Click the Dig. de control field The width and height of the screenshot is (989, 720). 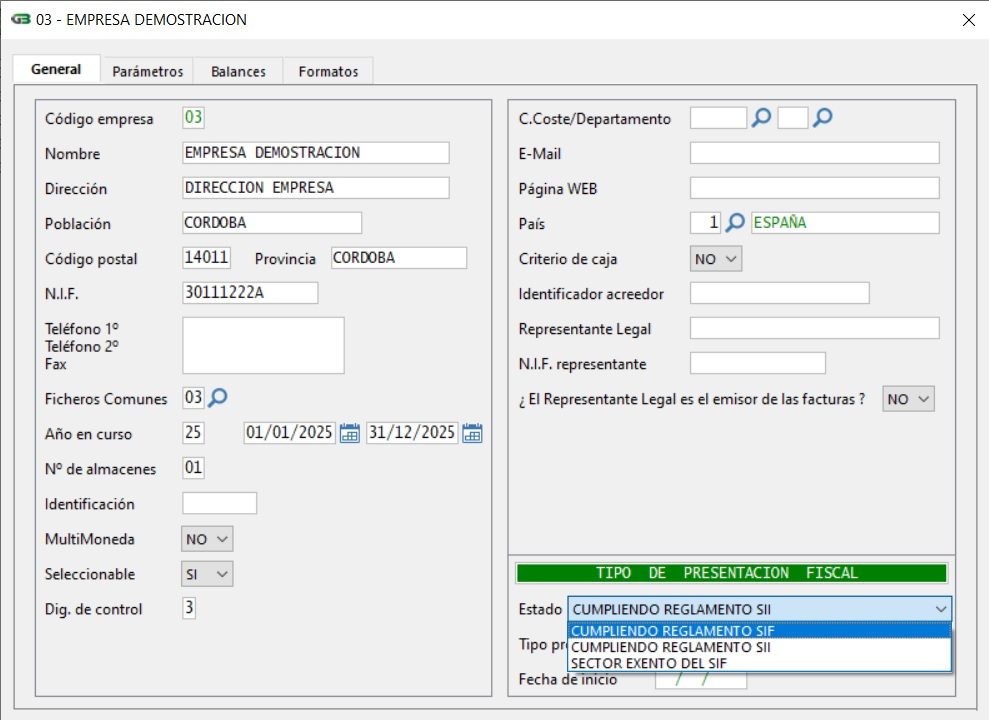(x=189, y=608)
